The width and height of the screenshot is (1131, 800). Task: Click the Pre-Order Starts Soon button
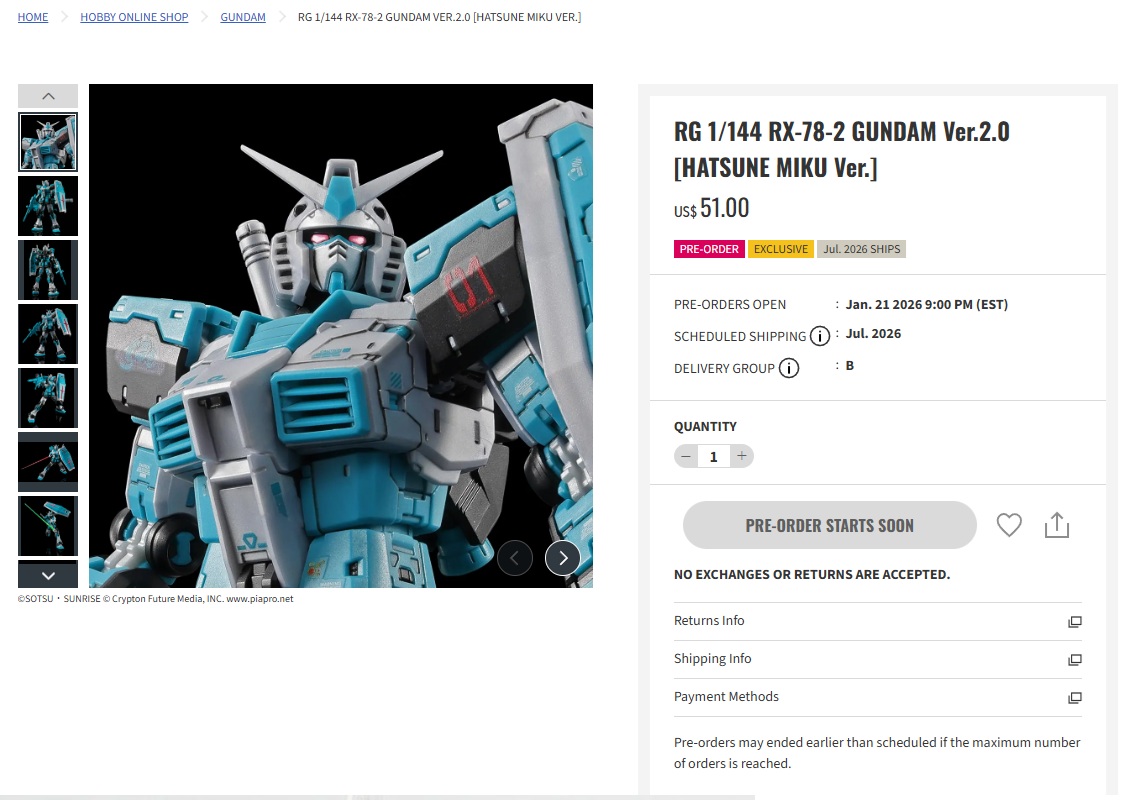tap(829, 525)
